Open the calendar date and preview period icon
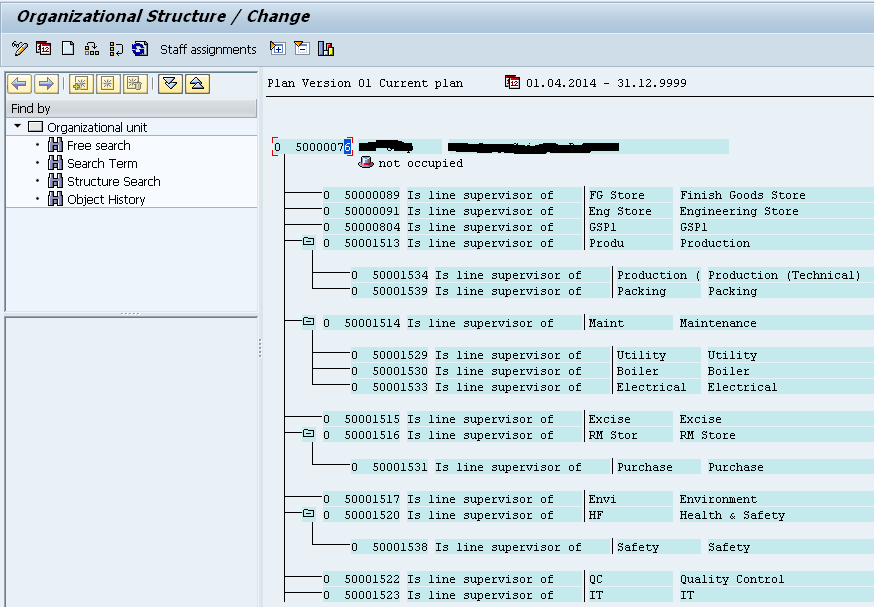 click(43, 49)
